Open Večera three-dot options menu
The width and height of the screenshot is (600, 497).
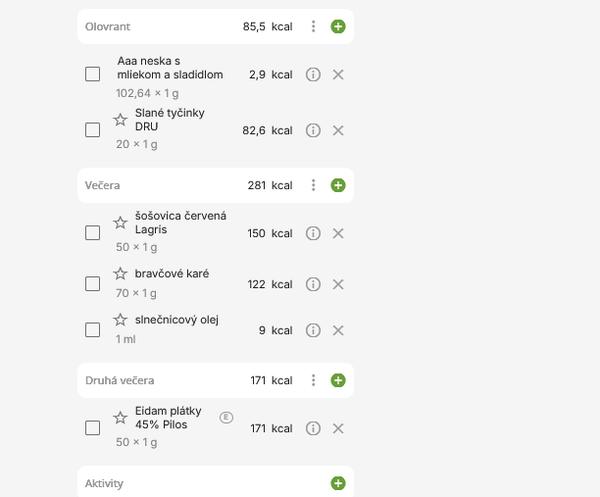tap(313, 185)
